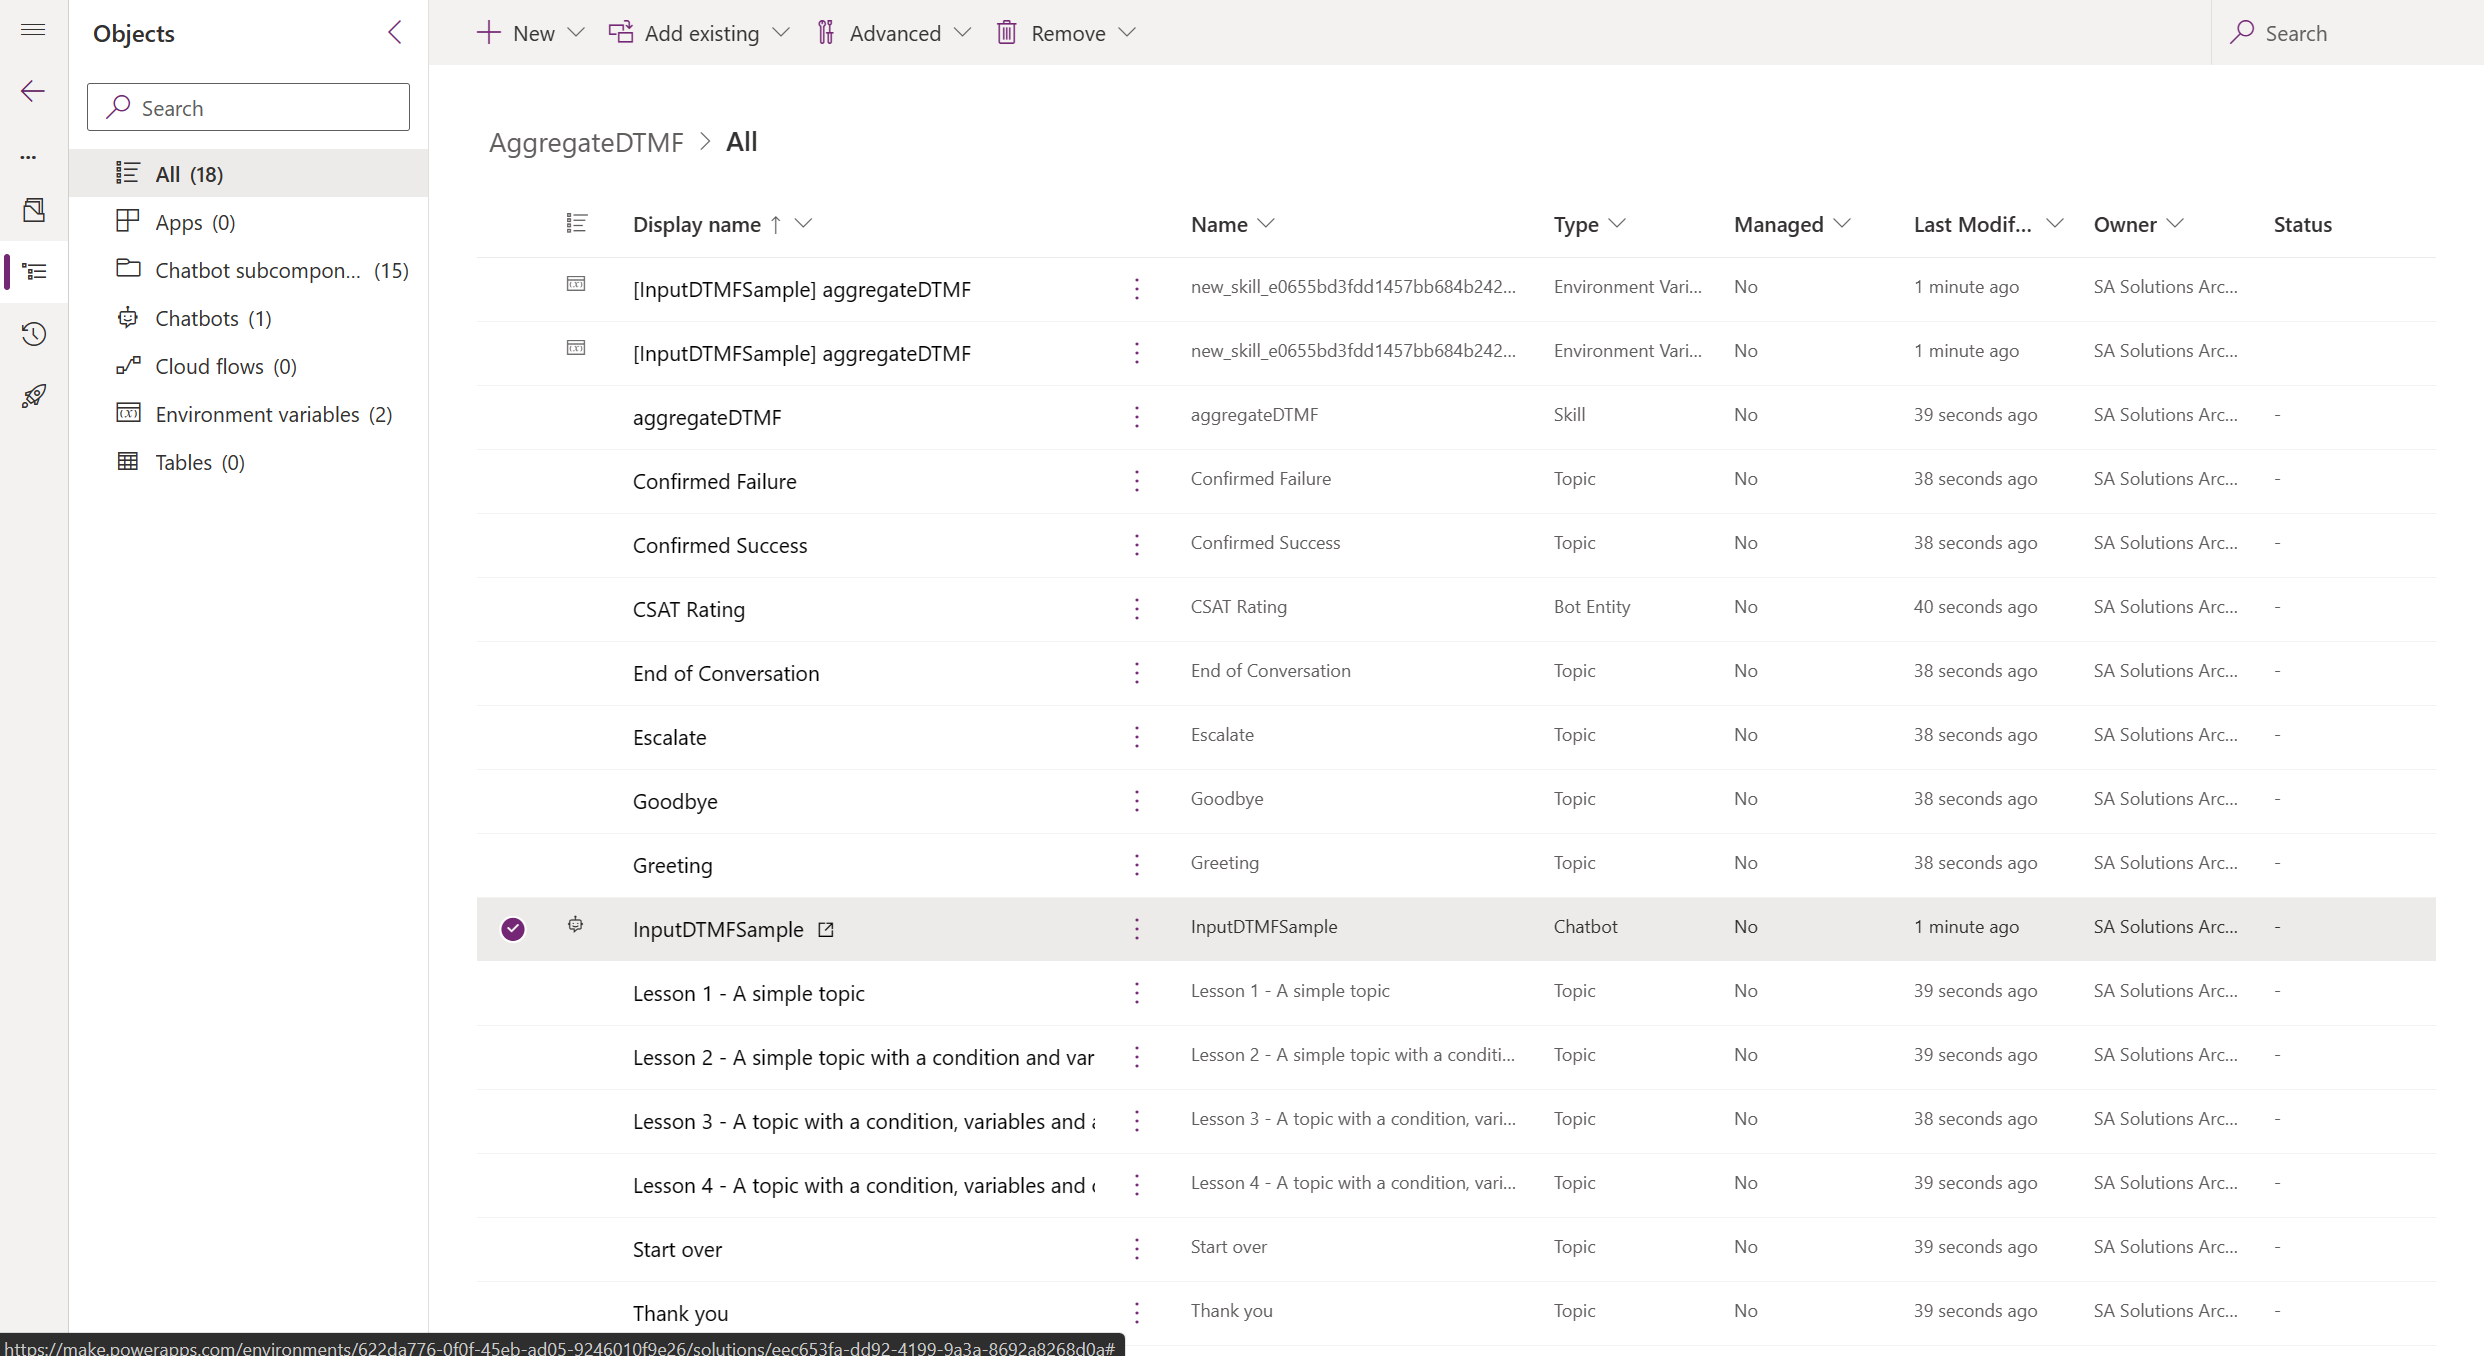Open more actions for Greeting row
Image resolution: width=2484 pixels, height=1356 pixels.
[x=1137, y=865]
